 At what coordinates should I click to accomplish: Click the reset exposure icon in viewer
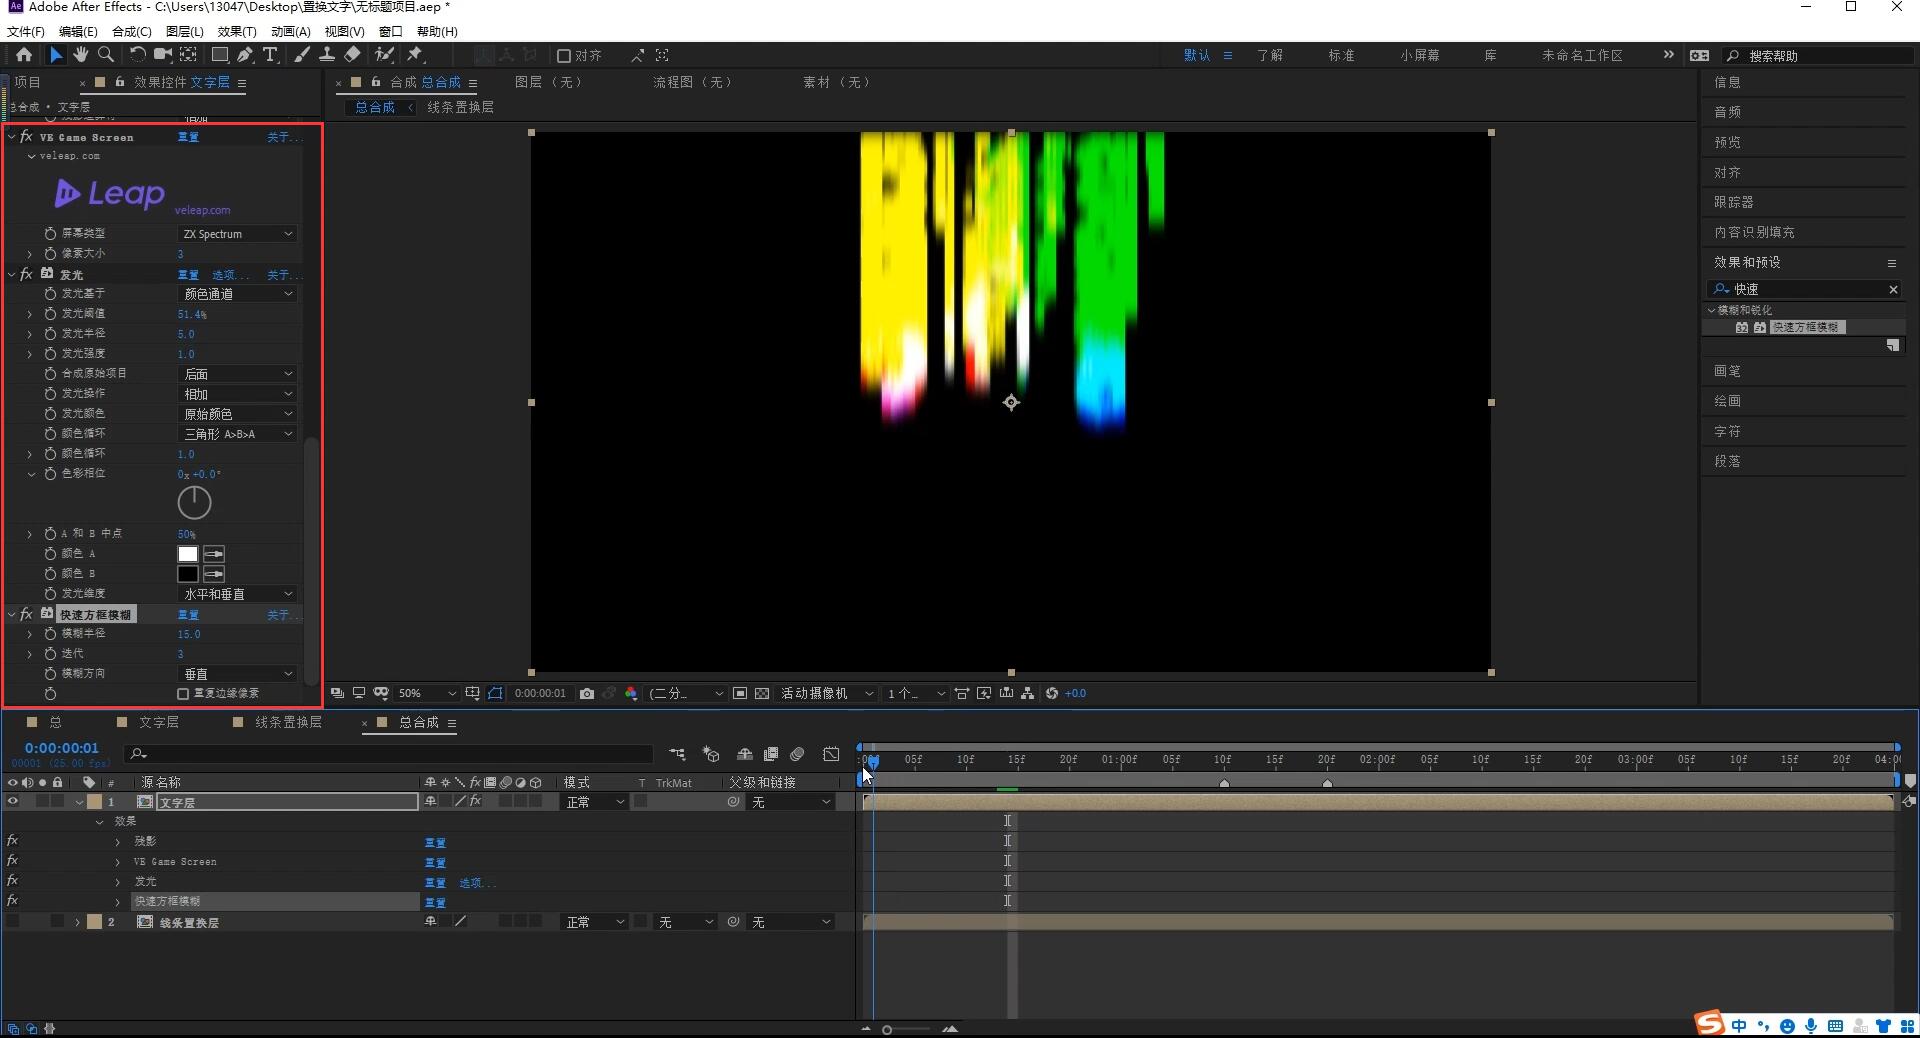1052,693
